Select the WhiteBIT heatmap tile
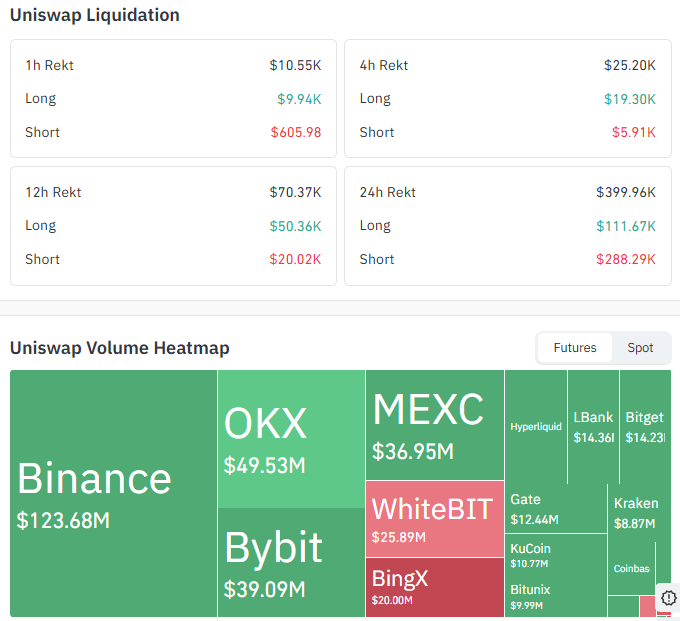680x621 pixels. point(435,519)
